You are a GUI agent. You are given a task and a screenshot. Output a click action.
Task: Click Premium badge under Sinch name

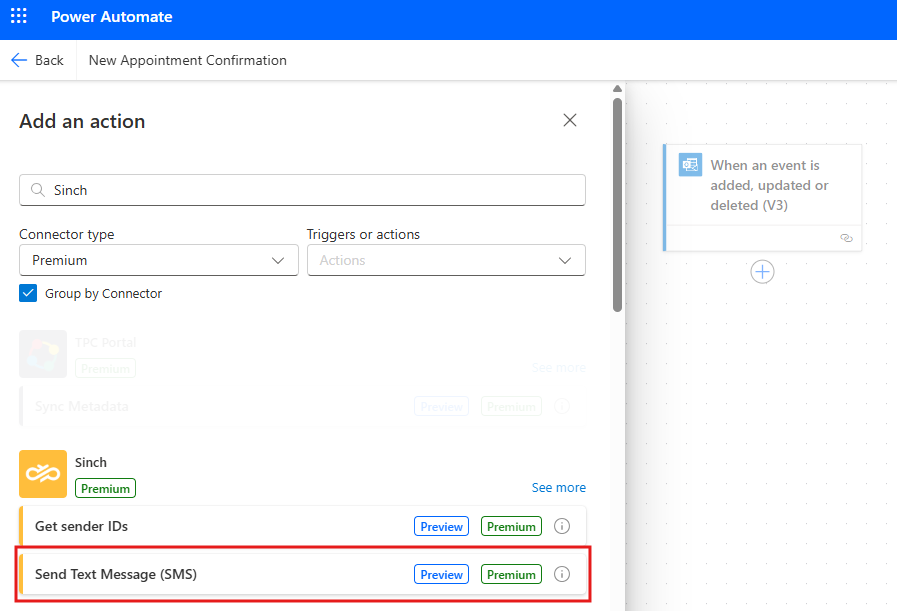105,489
